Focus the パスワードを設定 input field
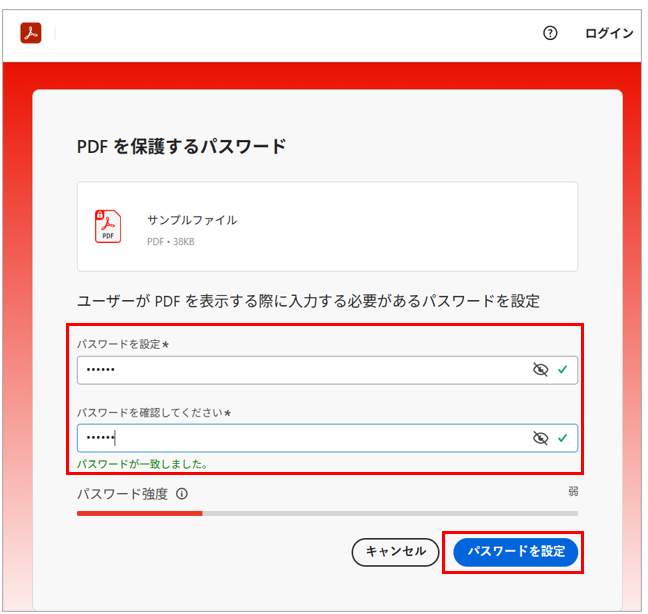Image resolution: width=648 pixels, height=614 pixels. point(300,370)
